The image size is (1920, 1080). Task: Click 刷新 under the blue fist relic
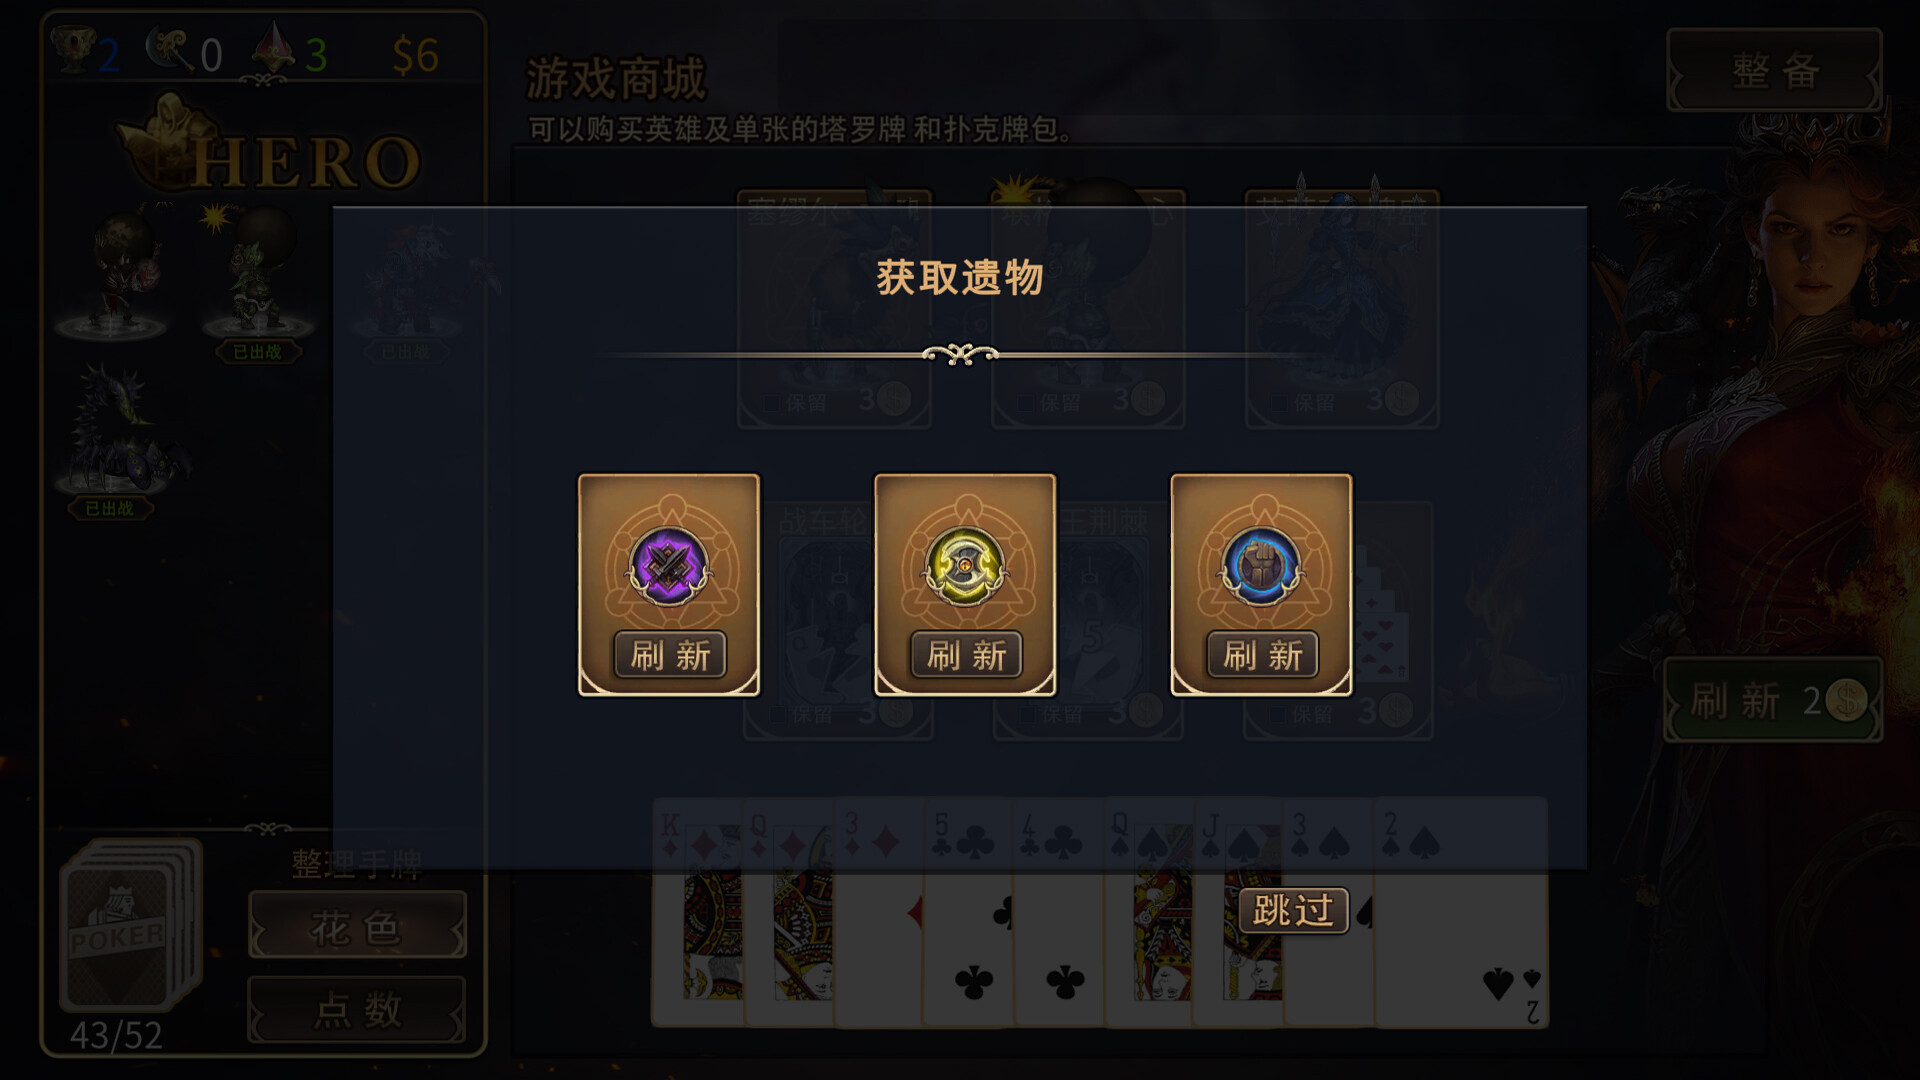point(1262,656)
